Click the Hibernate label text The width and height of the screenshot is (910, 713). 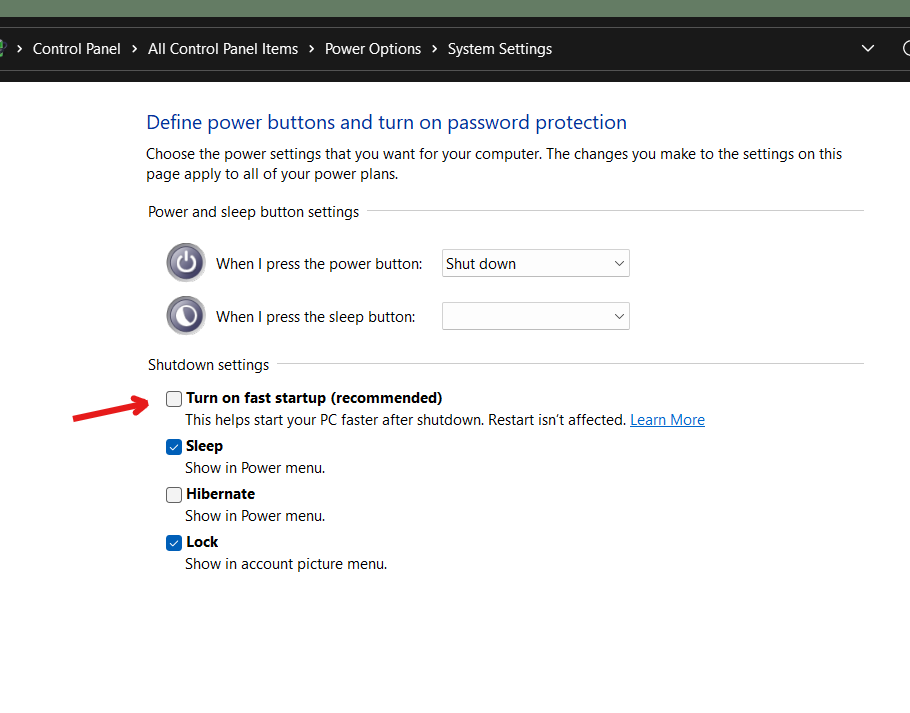click(x=221, y=494)
